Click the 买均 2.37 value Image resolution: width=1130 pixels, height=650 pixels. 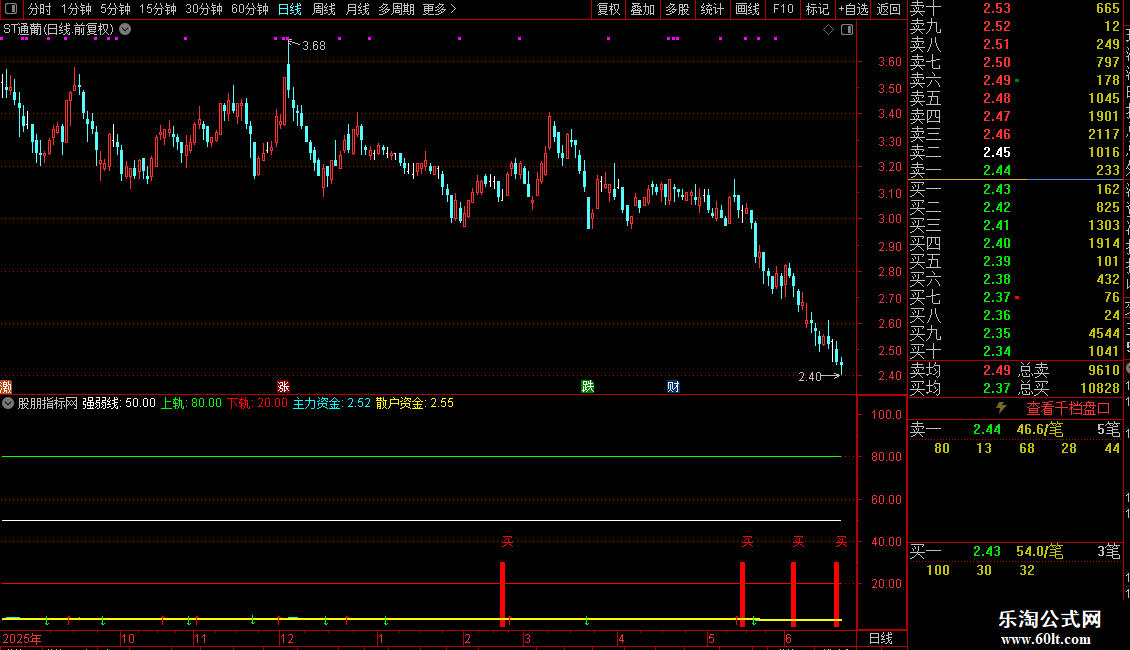coord(997,388)
